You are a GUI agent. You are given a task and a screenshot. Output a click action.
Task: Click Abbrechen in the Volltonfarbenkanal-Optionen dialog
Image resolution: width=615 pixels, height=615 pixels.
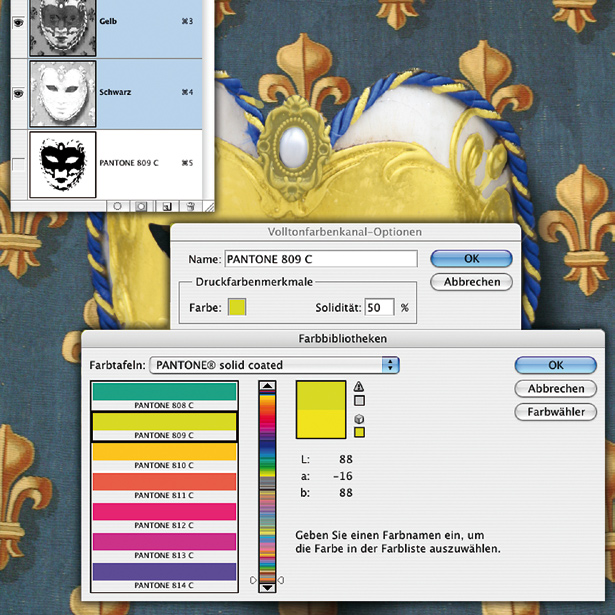click(x=471, y=282)
